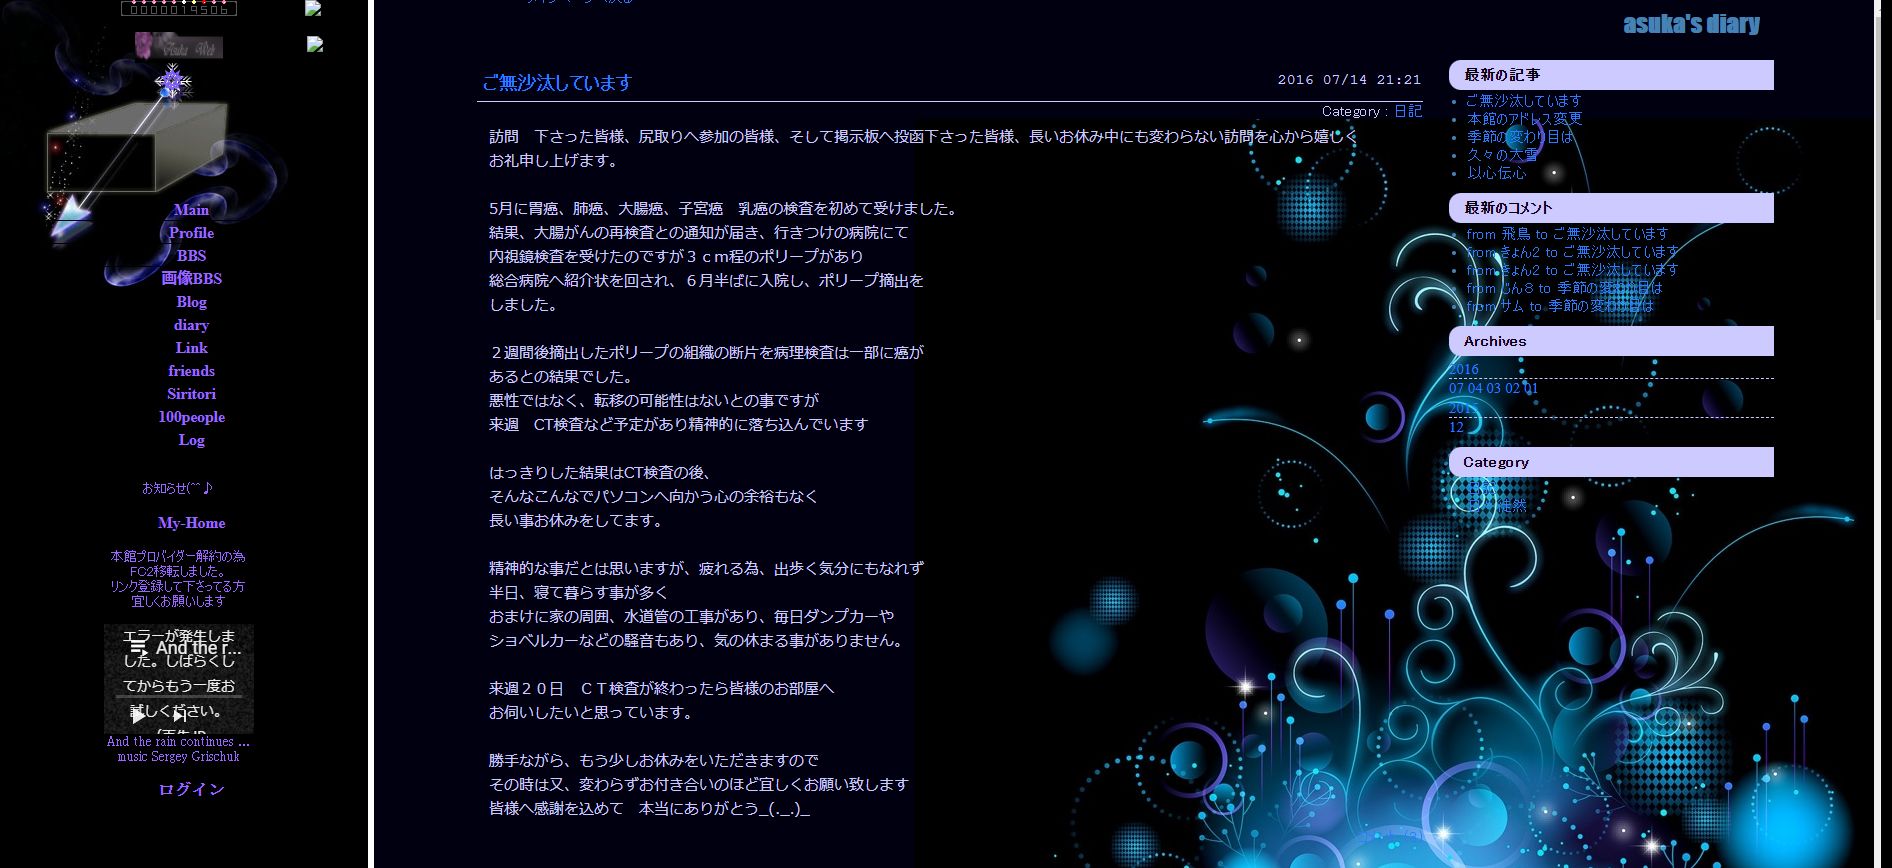
Task: Click the ご無沙汰しています post title
Action: point(557,83)
